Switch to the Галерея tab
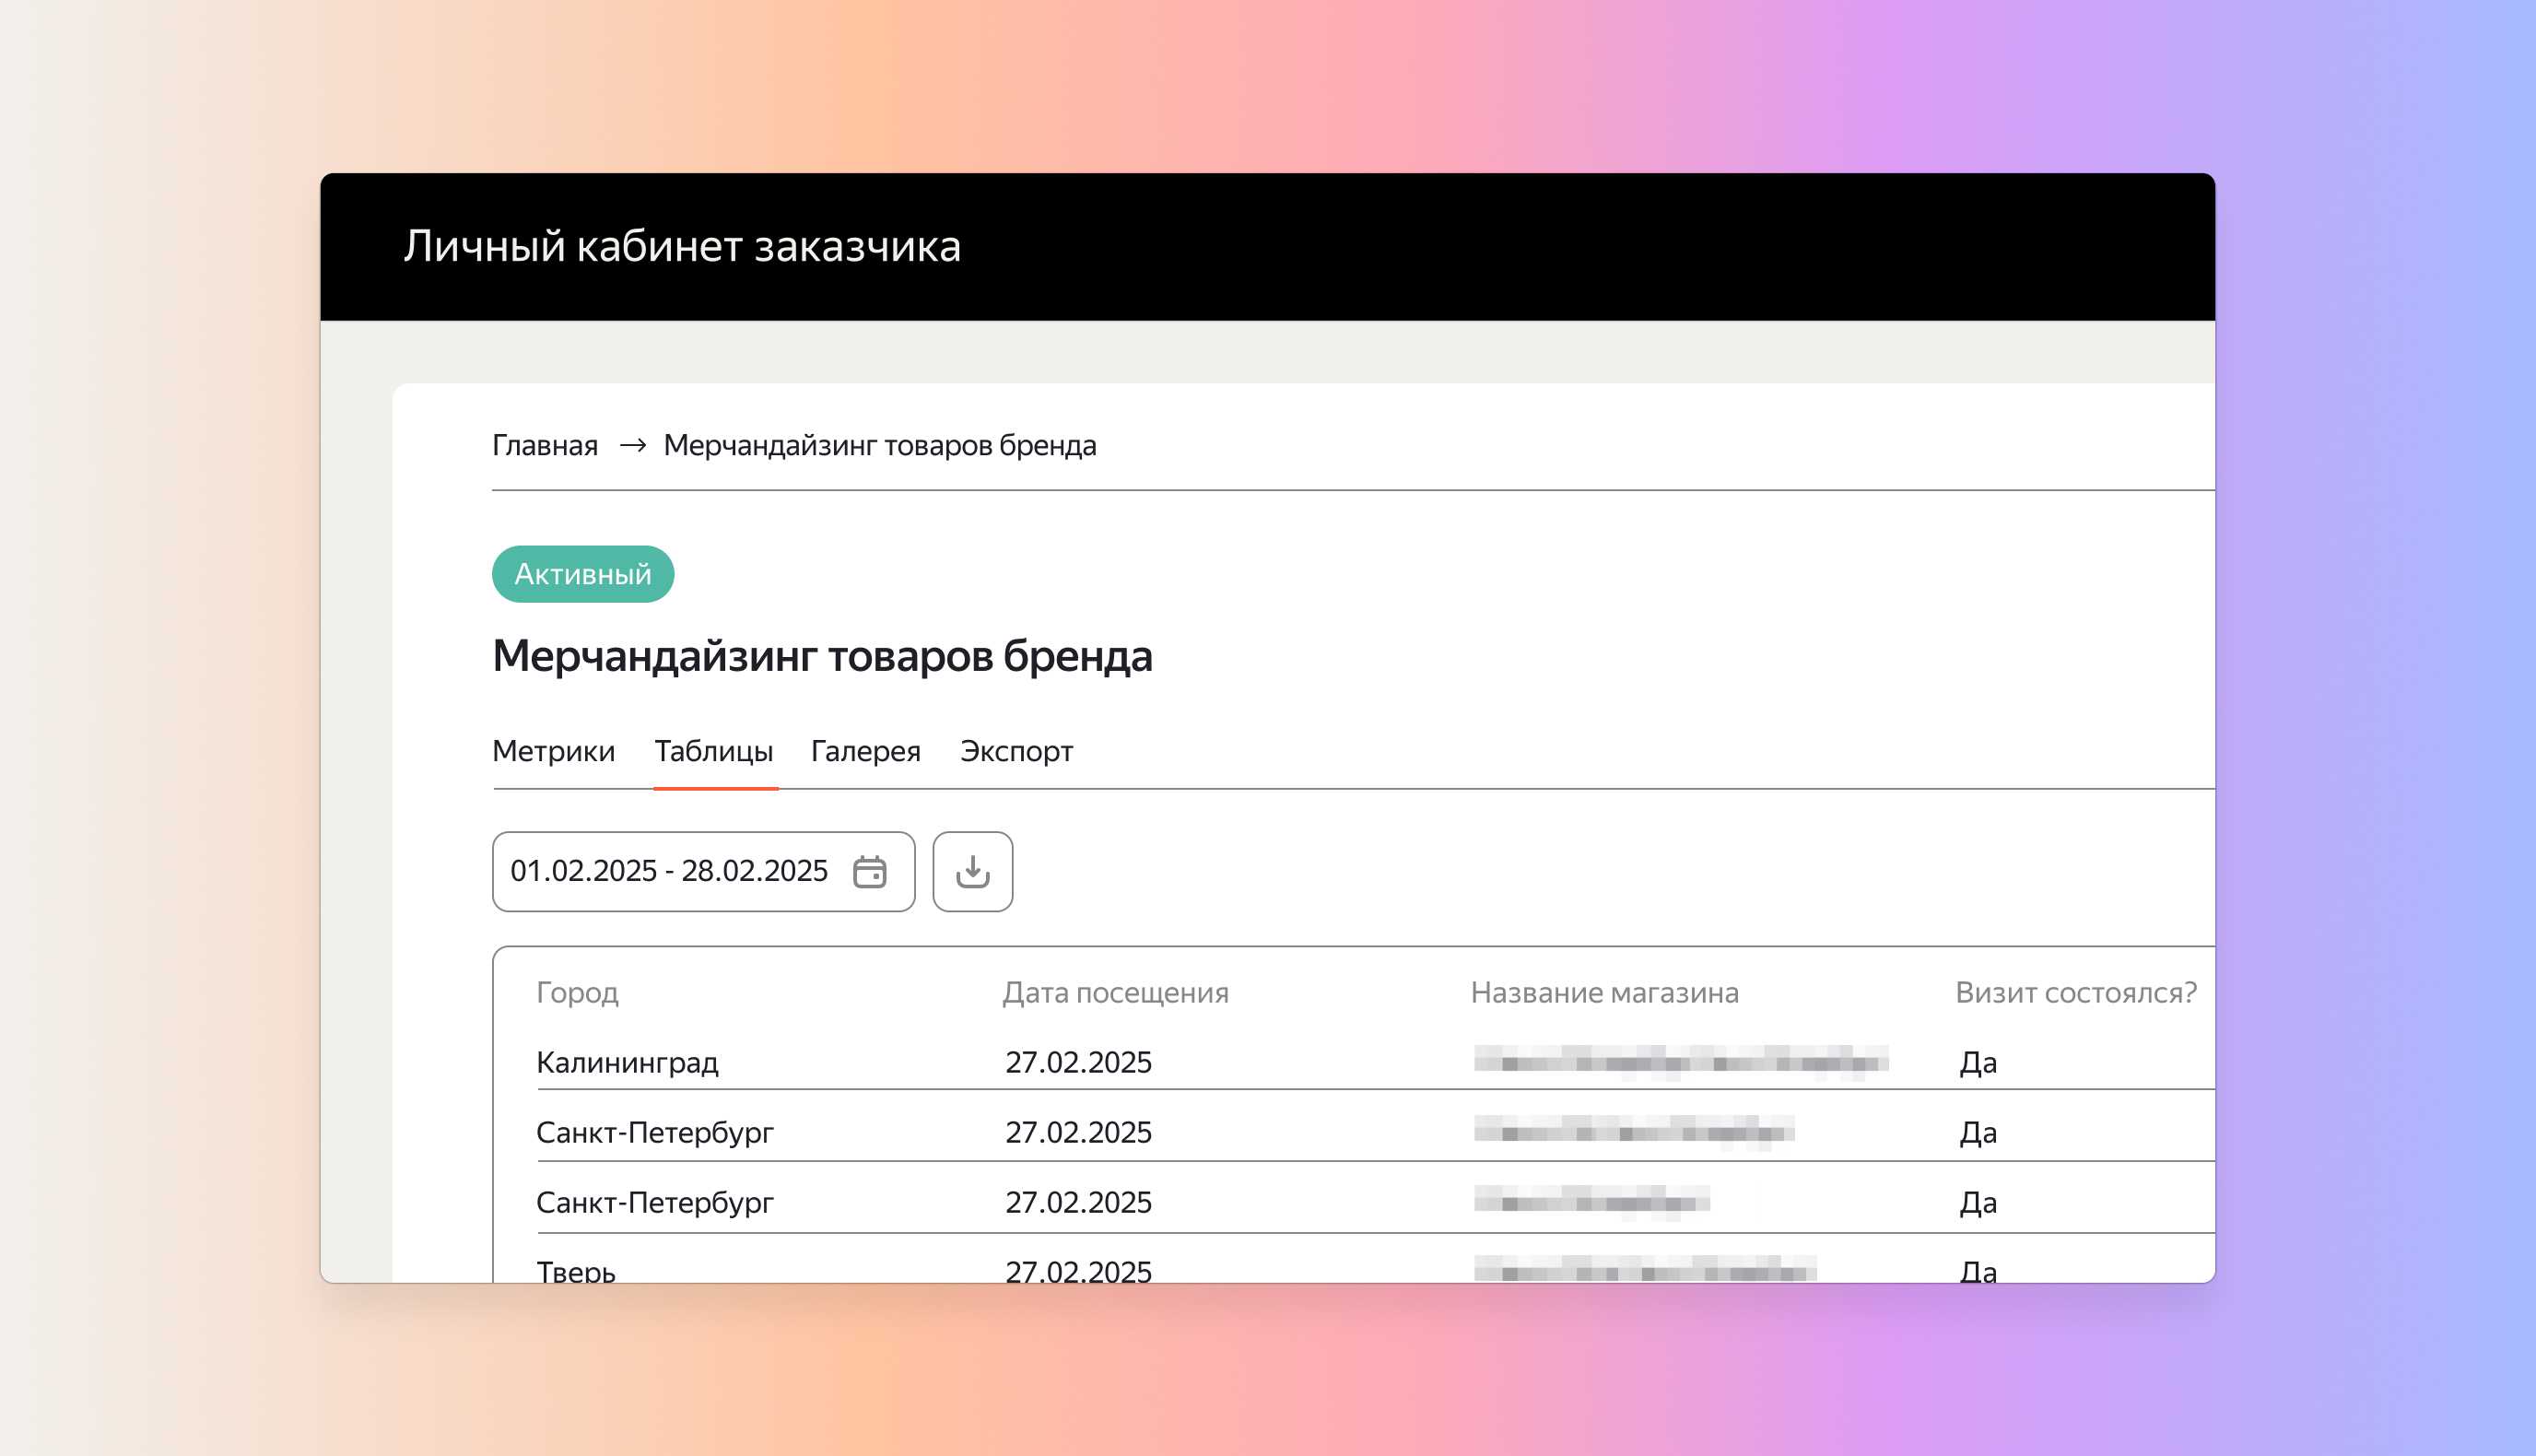The width and height of the screenshot is (2536, 1456). pyautogui.click(x=865, y=751)
